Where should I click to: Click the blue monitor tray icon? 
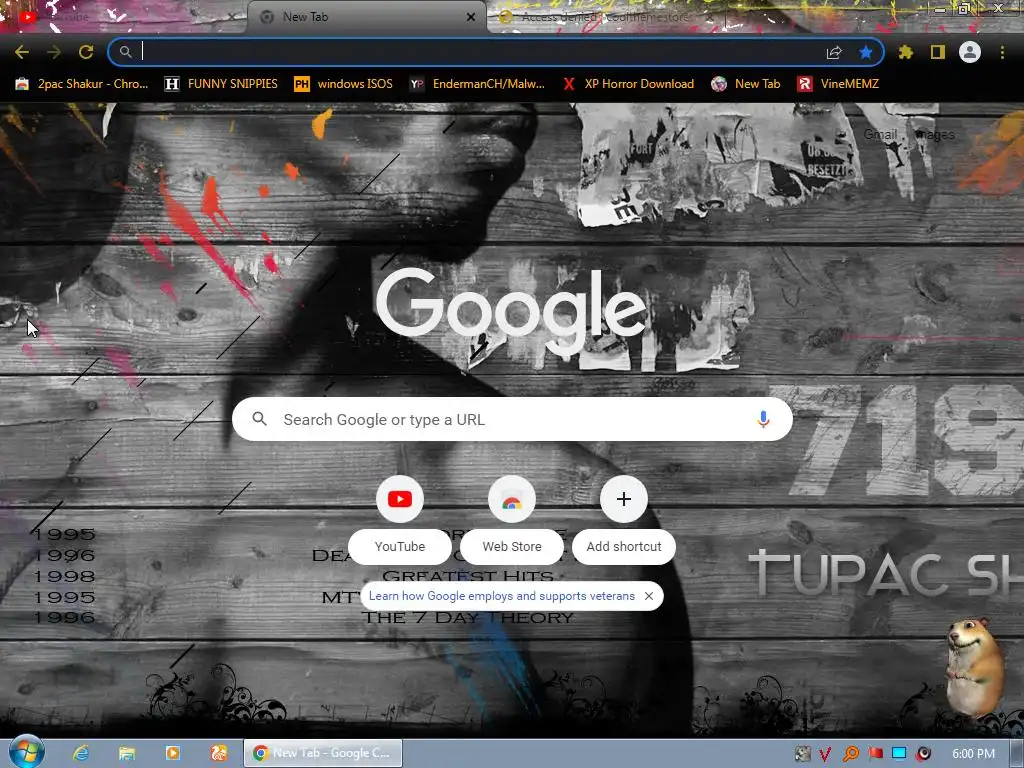tap(899, 754)
